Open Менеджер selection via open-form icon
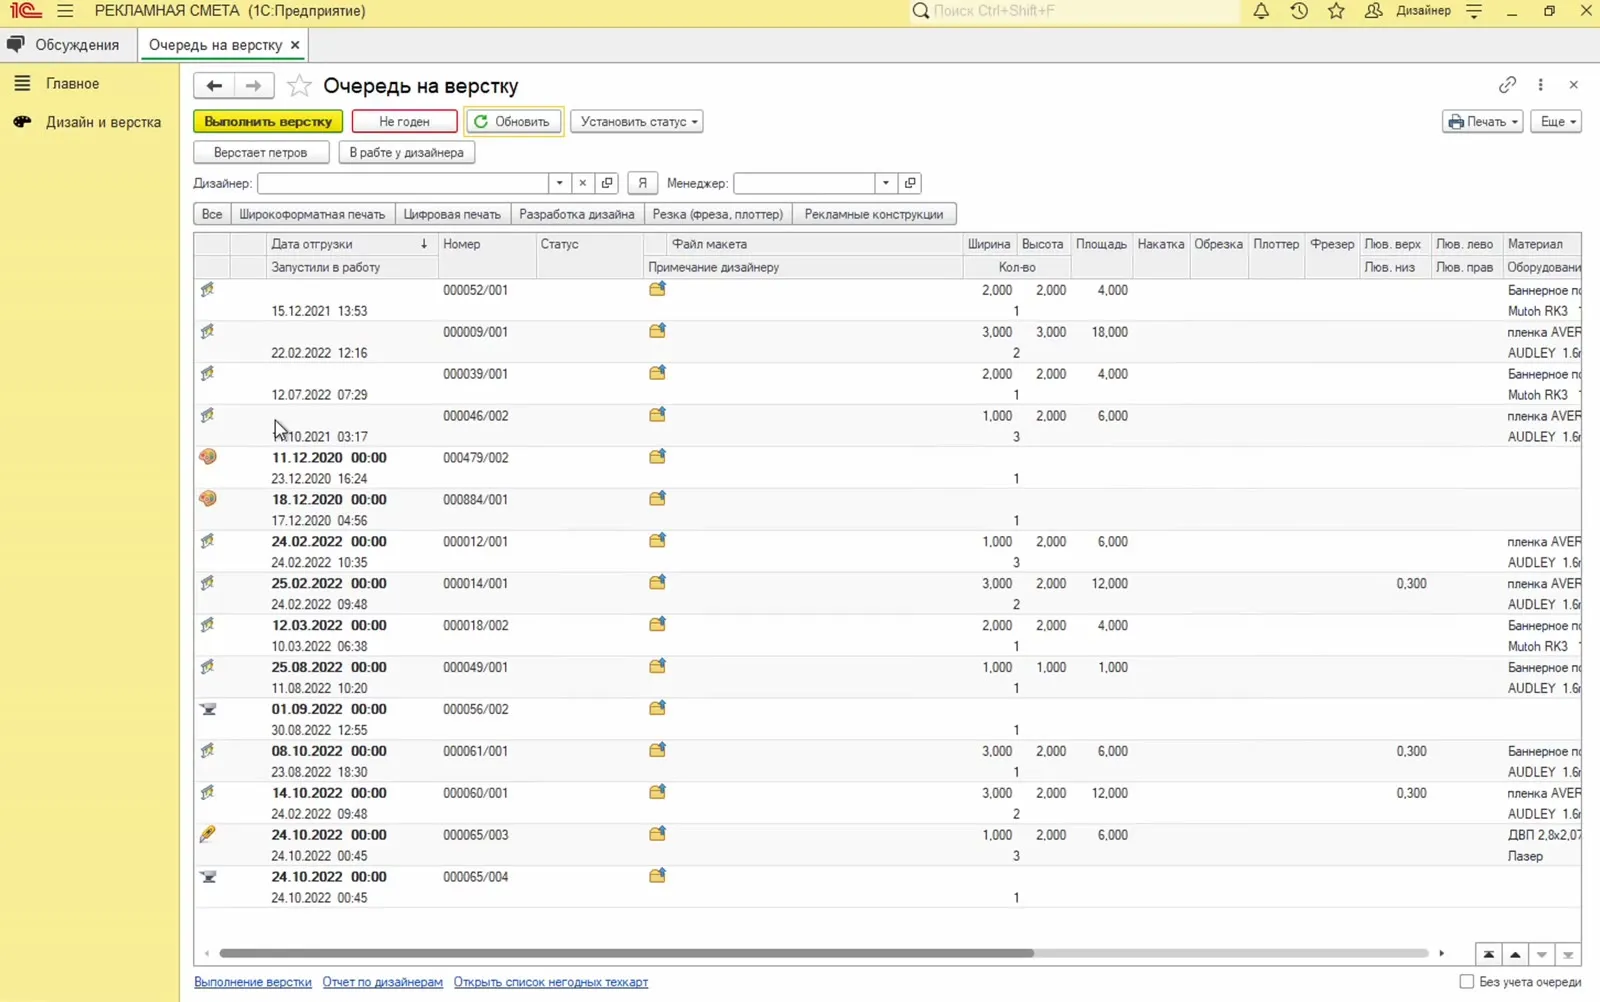The height and width of the screenshot is (1002, 1600). point(910,183)
